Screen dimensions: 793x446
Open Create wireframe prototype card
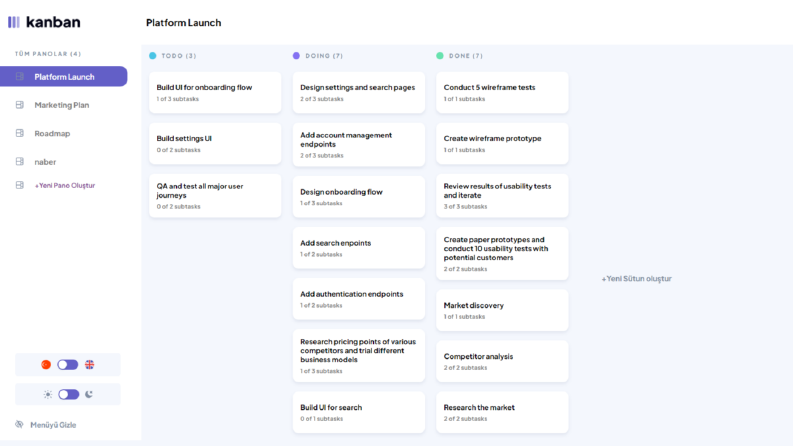pos(502,144)
